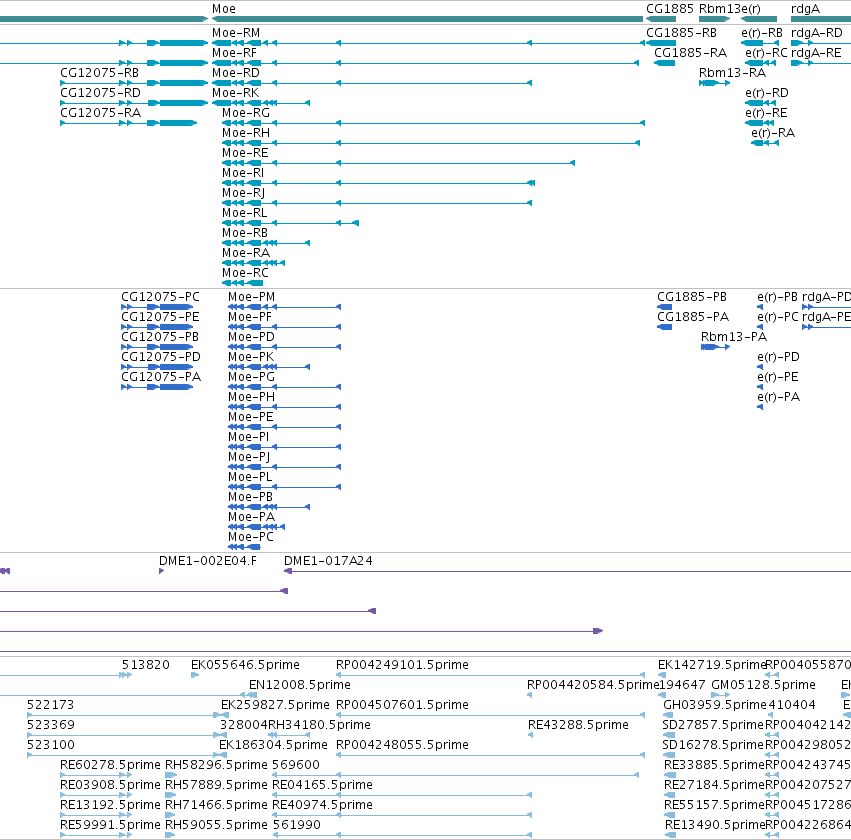Viewport: 851px width, 840px height.
Task: Select protein label CG12075-PB
Action: click(160, 337)
